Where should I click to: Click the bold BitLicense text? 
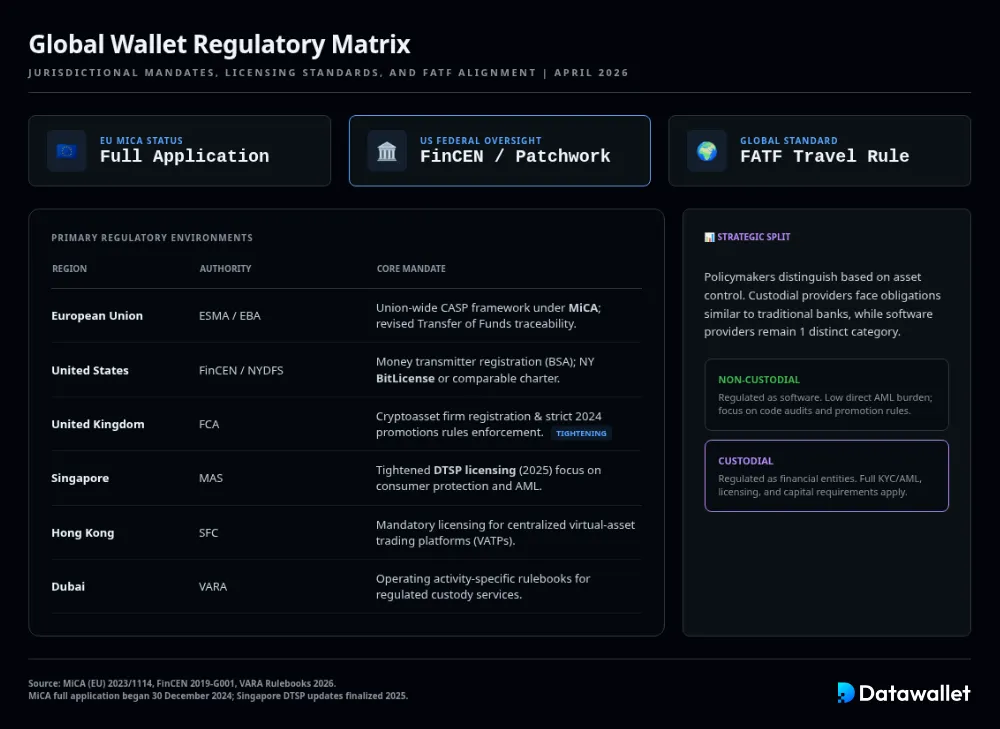[x=405, y=378]
